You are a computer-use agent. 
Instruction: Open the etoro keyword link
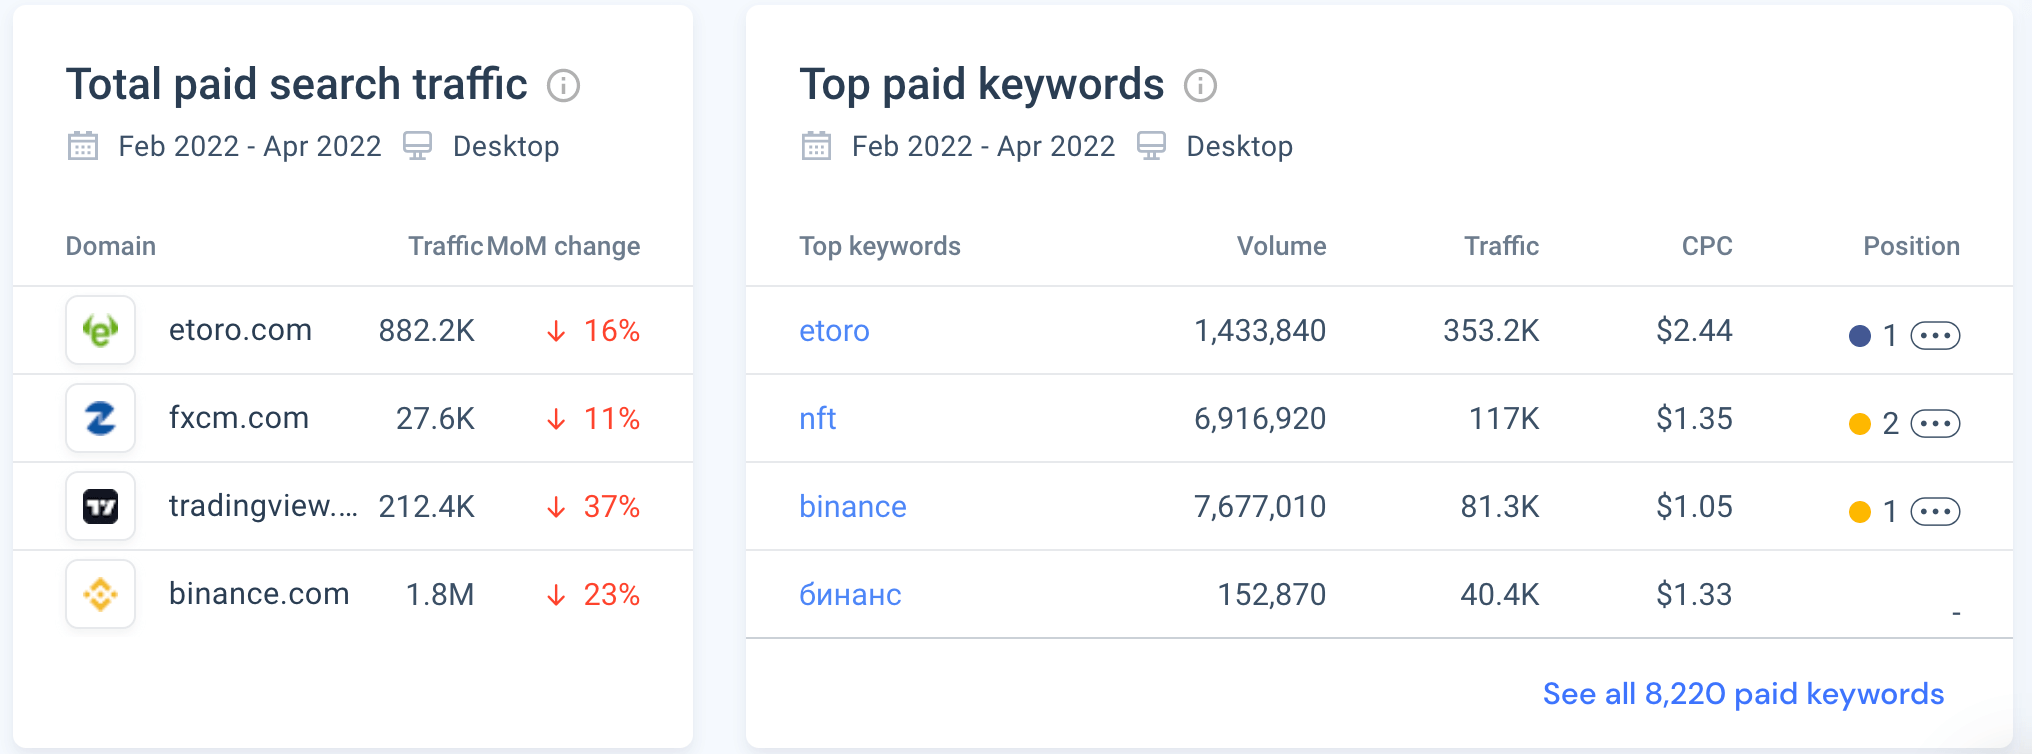(x=834, y=331)
